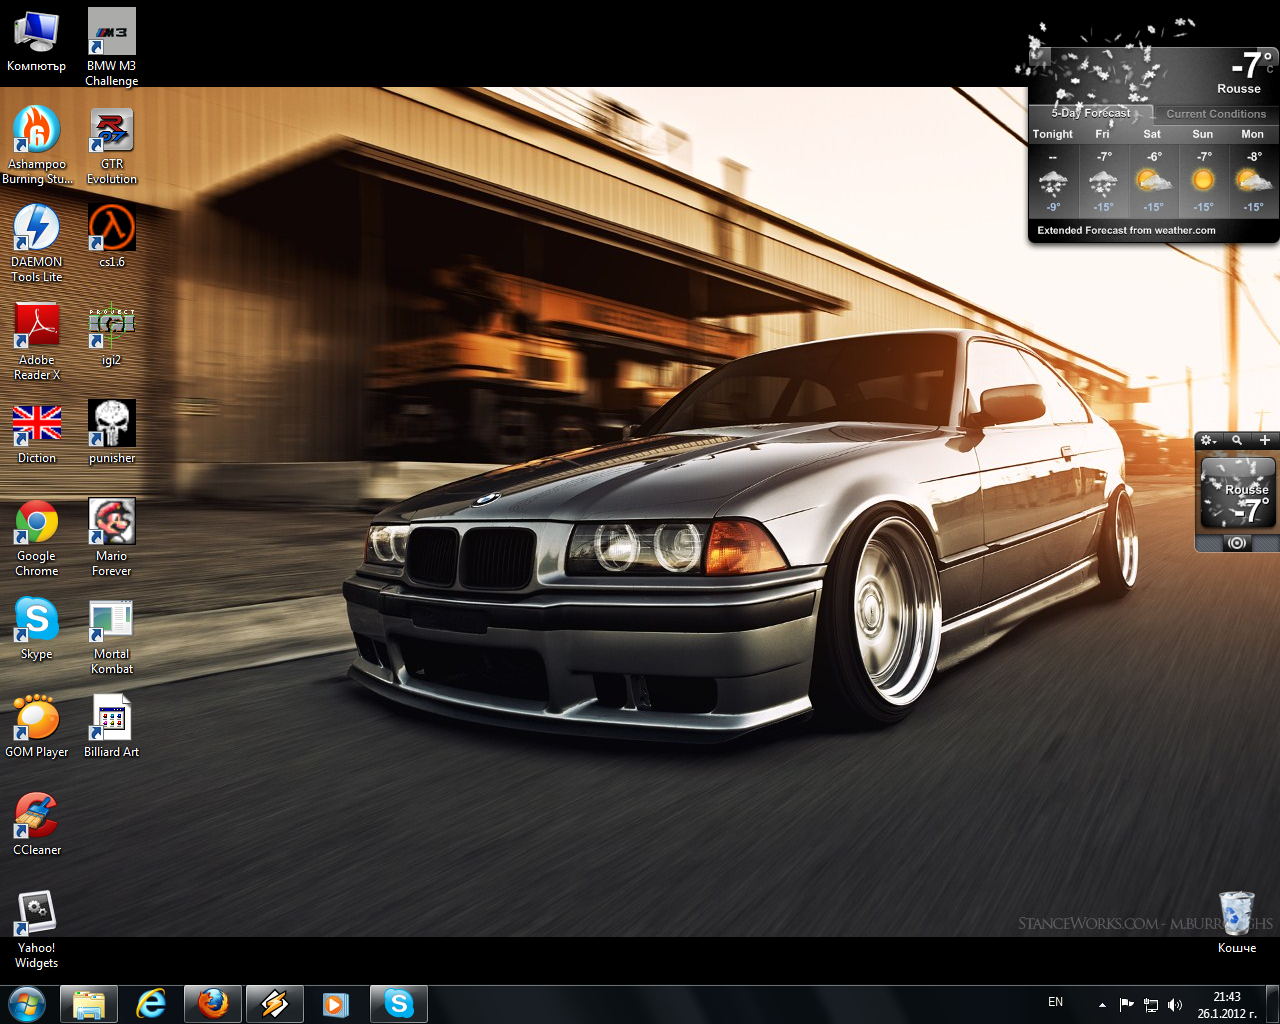Launch BMW M3 Challenge shortcut
The height and width of the screenshot is (1024, 1280).
click(112, 48)
